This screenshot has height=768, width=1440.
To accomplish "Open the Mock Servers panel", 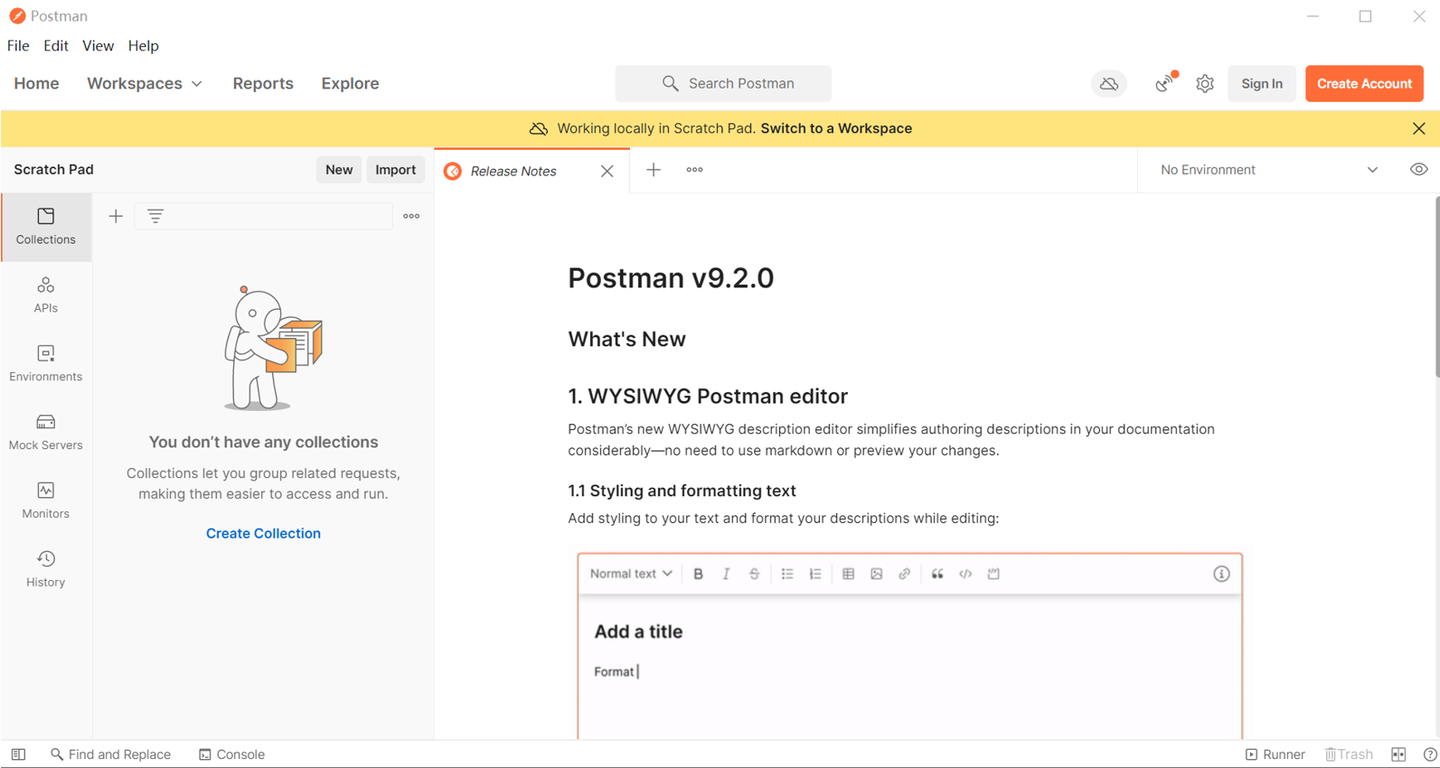I will click(46, 430).
